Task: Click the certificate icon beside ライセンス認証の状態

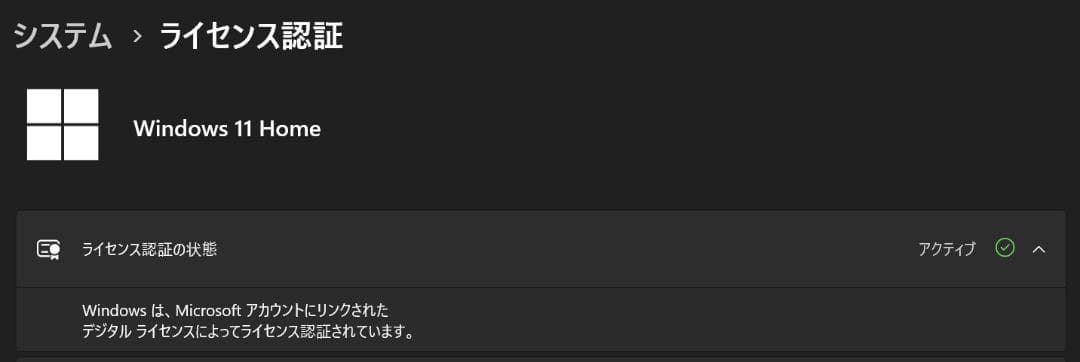Action: (x=49, y=249)
